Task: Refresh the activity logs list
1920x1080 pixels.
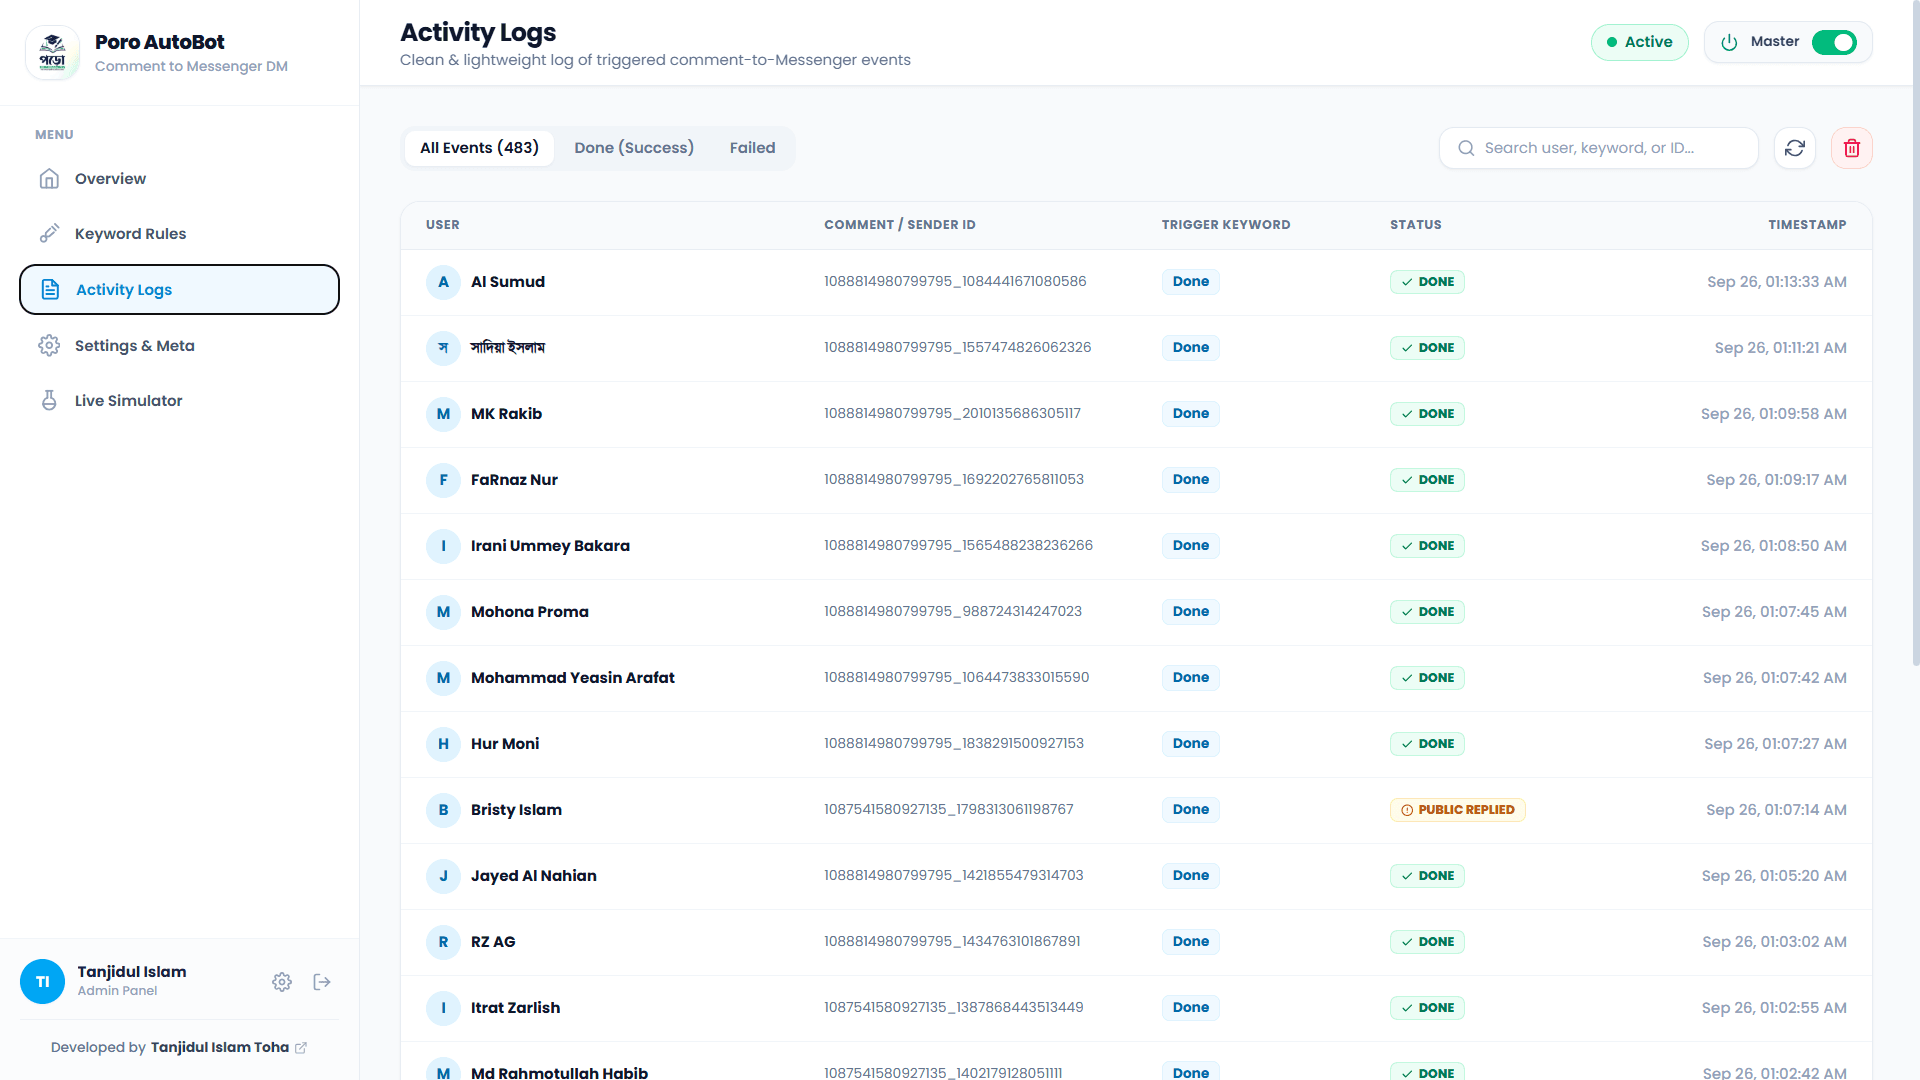Action: pos(1795,148)
